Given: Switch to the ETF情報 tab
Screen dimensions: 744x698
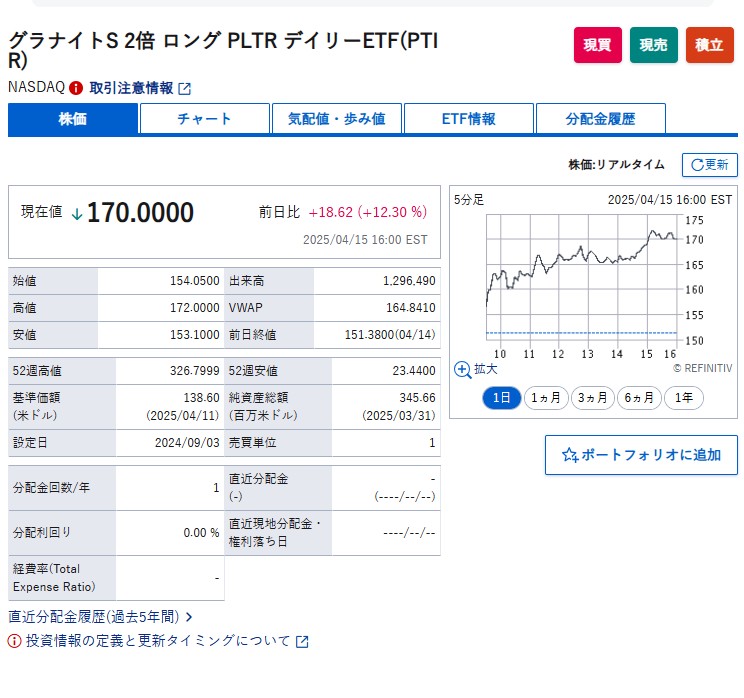Looking at the screenshot, I should click(x=469, y=119).
